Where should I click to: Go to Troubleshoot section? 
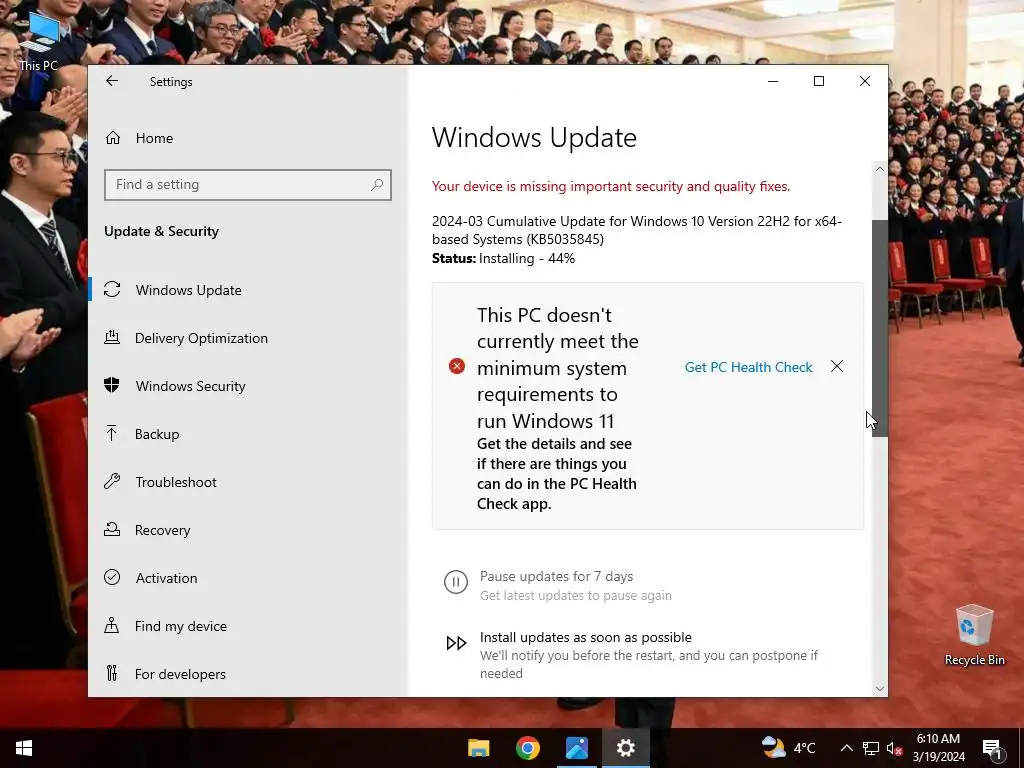click(176, 482)
